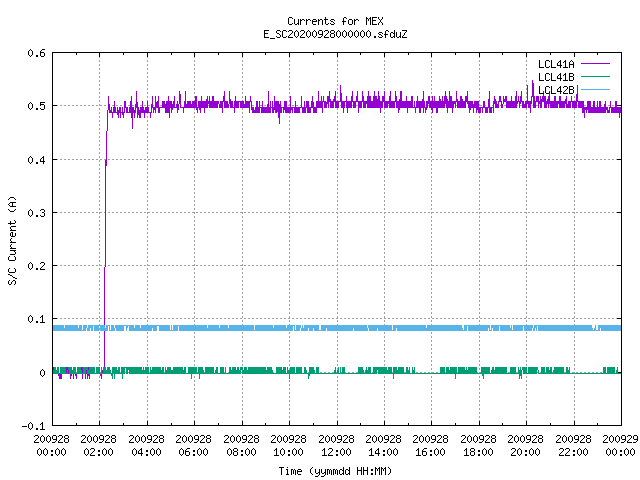The image size is (640, 480).
Task: Click the 200928 14:00 x-axis tick label
Action: (383, 446)
